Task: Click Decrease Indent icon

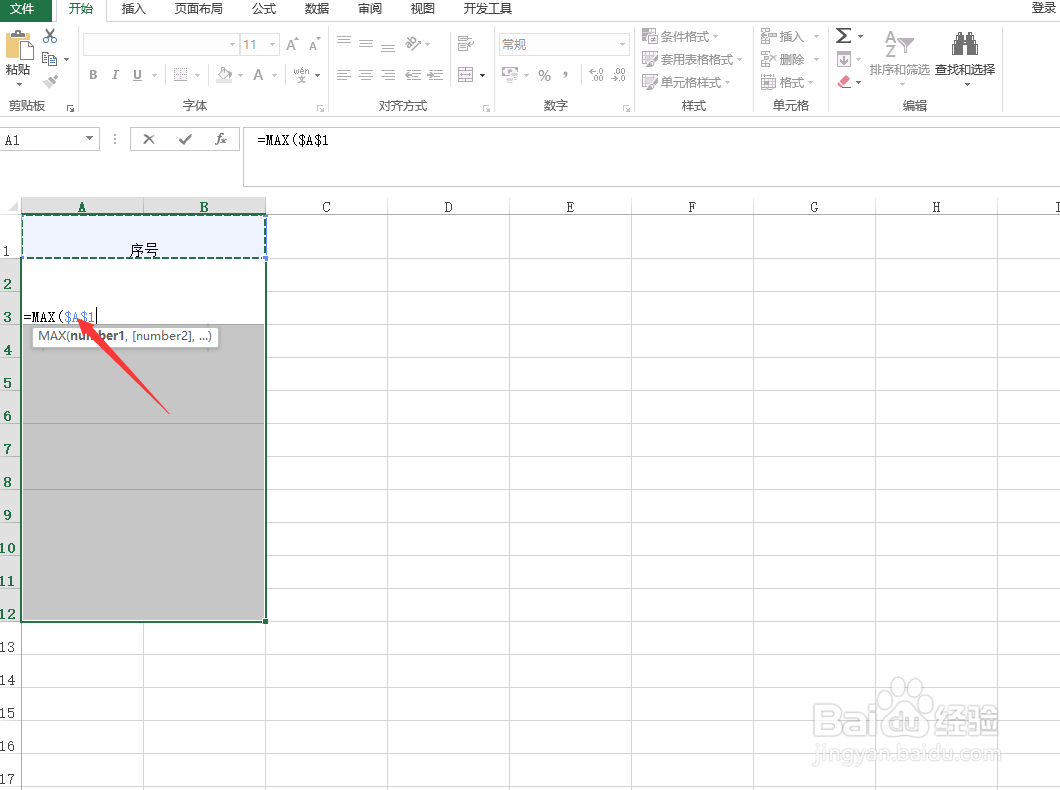Action: pos(413,75)
